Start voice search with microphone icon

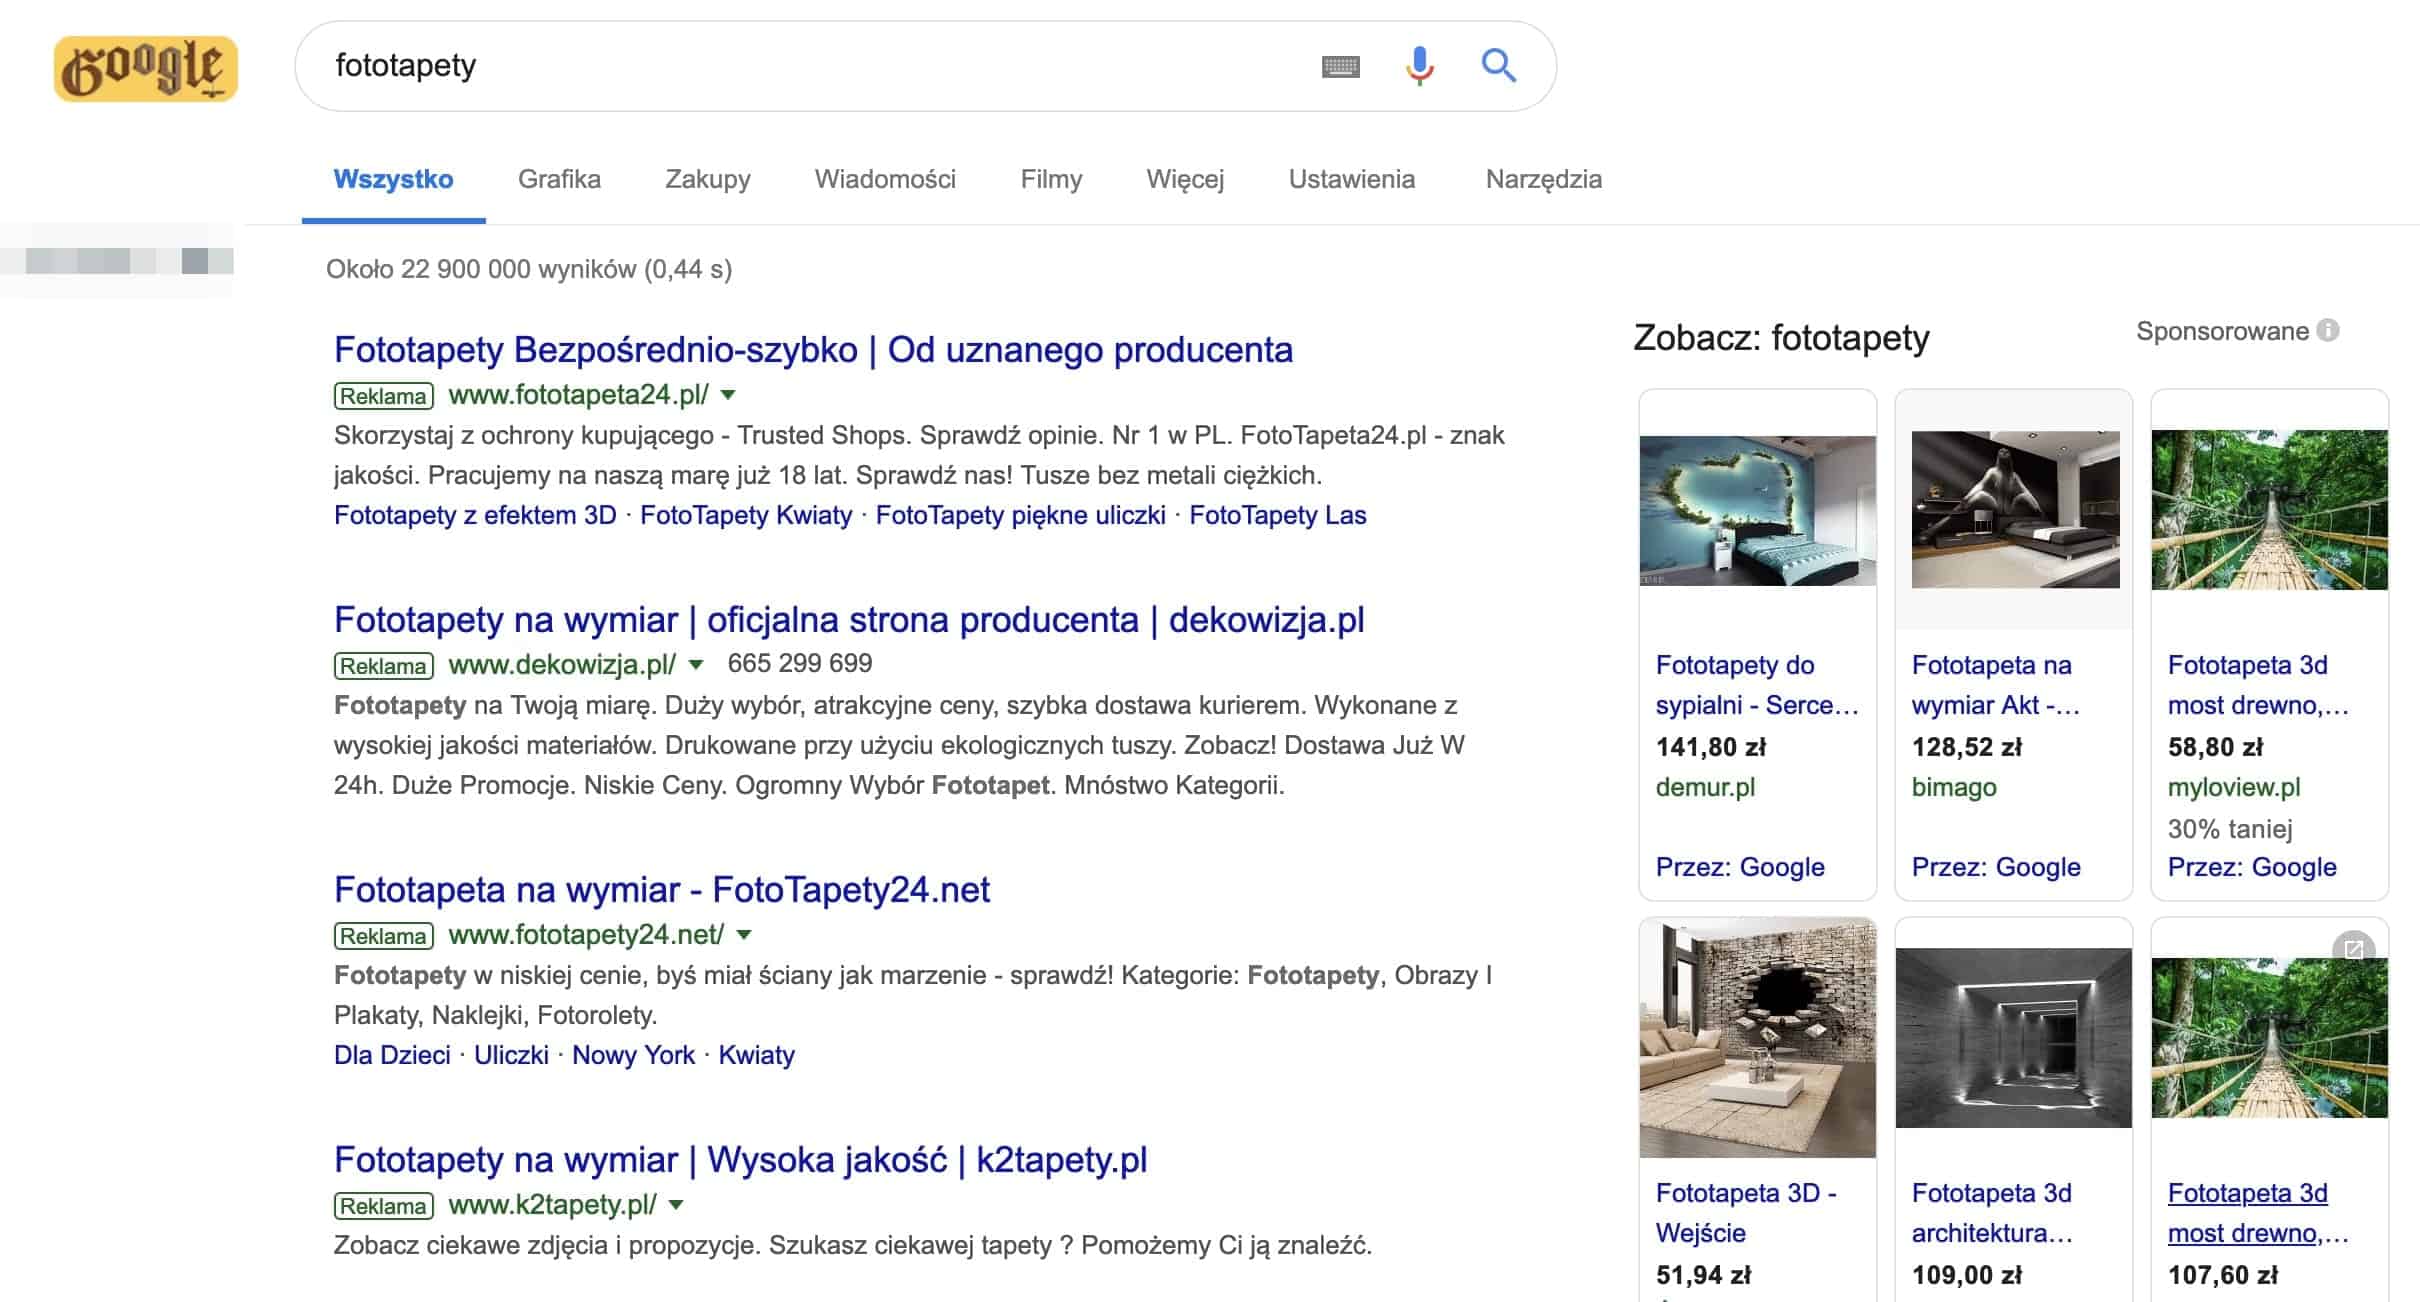click(1419, 66)
